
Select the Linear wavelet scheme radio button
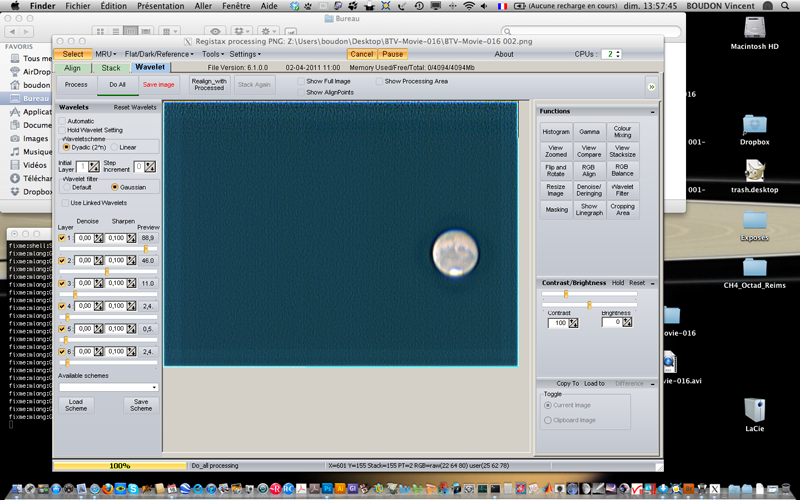pos(114,147)
